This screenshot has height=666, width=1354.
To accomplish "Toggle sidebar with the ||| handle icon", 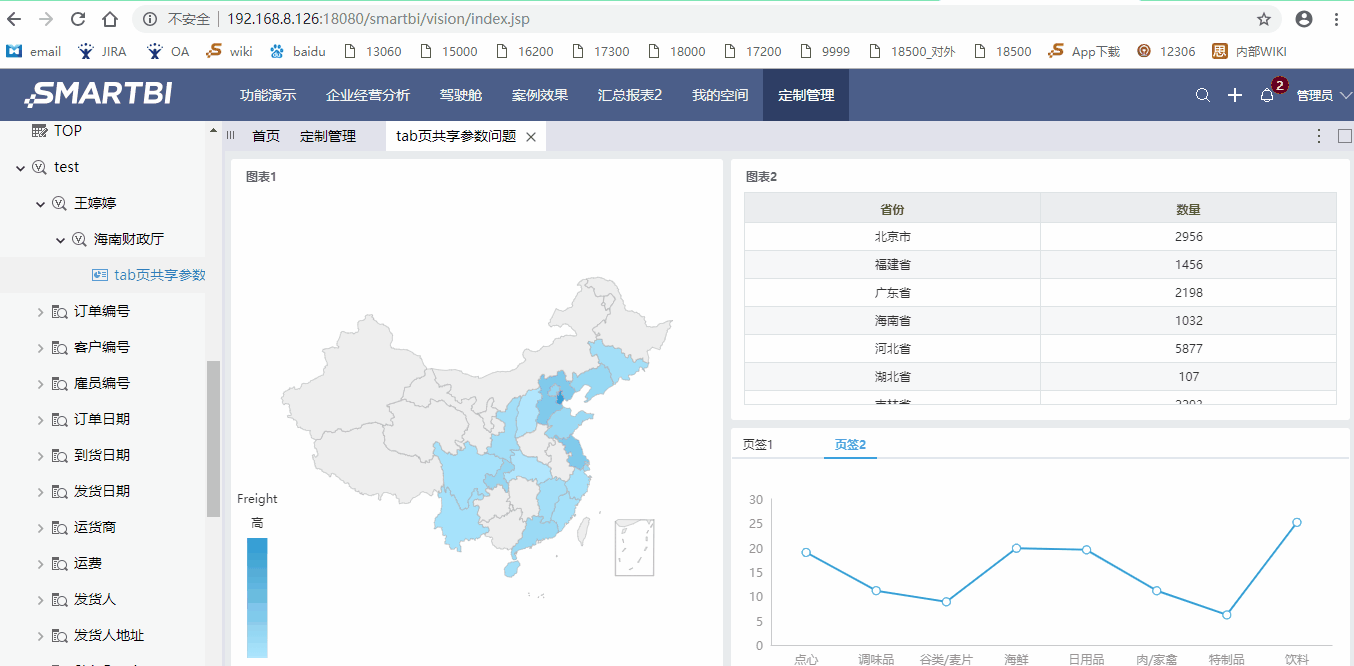I will tap(231, 136).
